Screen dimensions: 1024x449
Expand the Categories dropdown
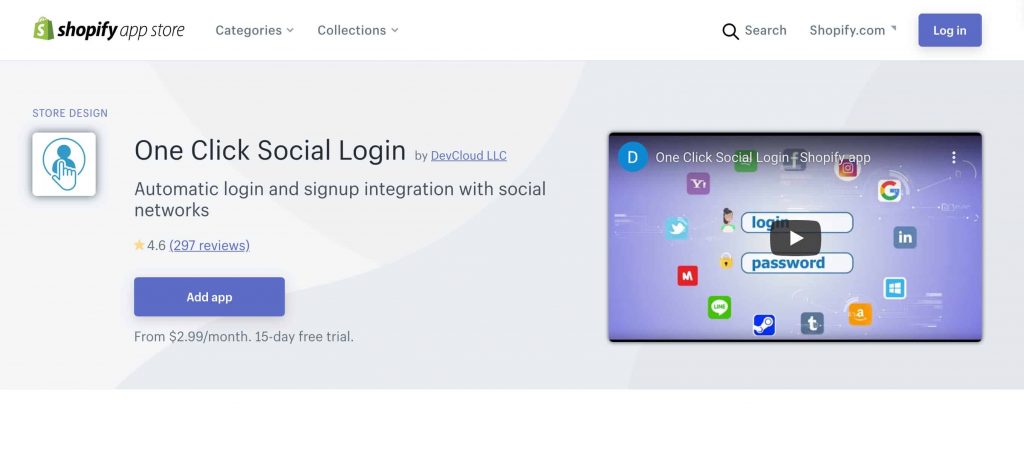pyautogui.click(x=255, y=30)
